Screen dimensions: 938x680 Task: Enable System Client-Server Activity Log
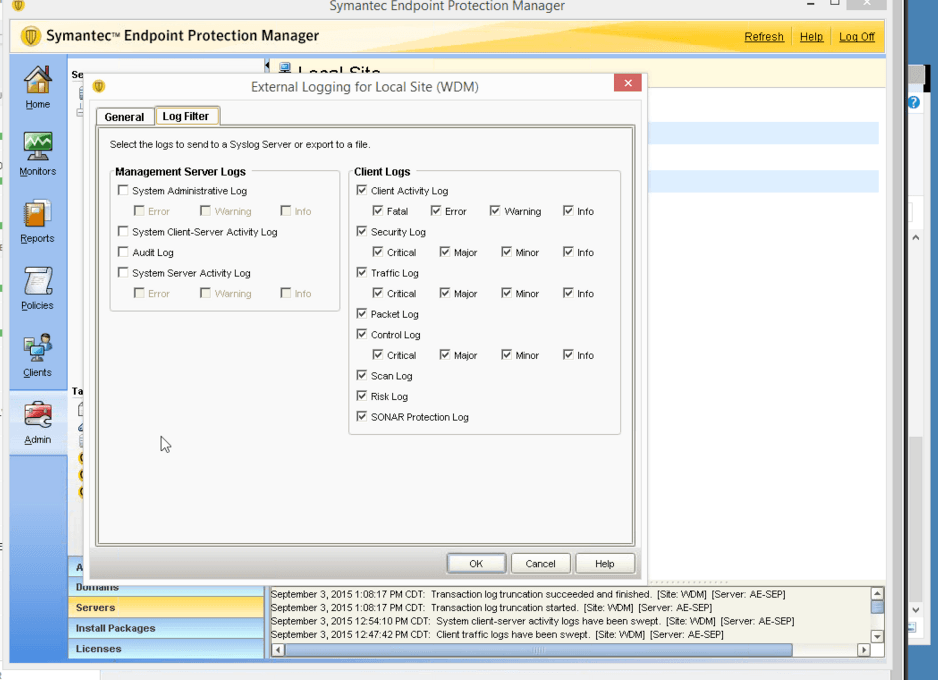[x=123, y=231]
